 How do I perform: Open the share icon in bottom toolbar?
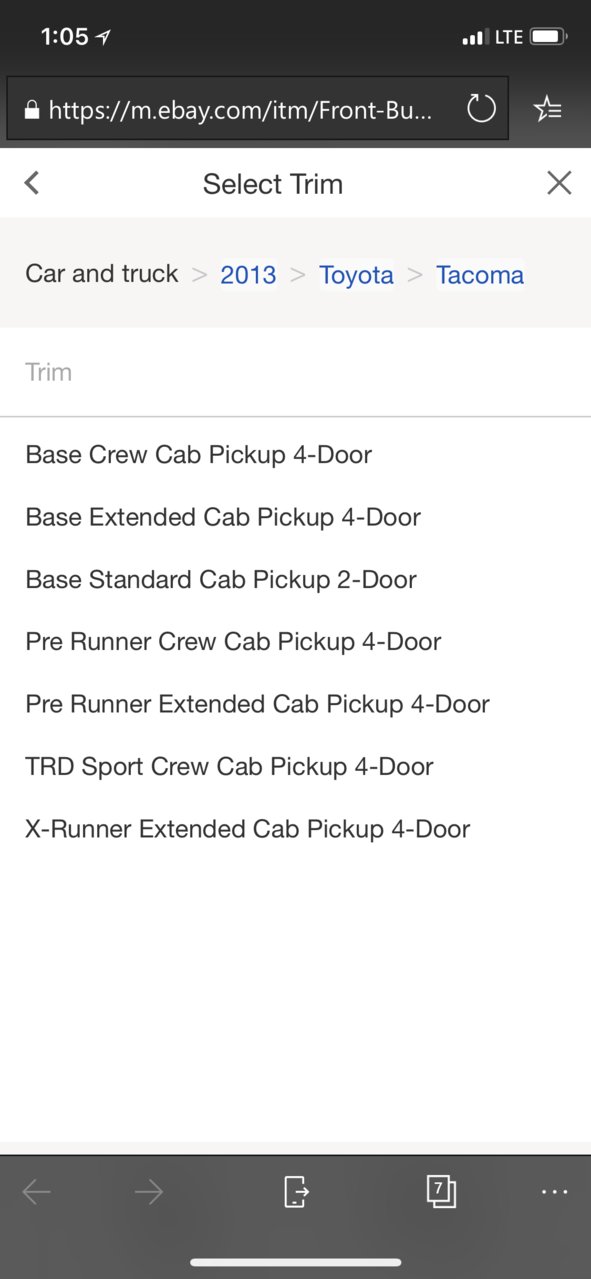coord(296,1192)
